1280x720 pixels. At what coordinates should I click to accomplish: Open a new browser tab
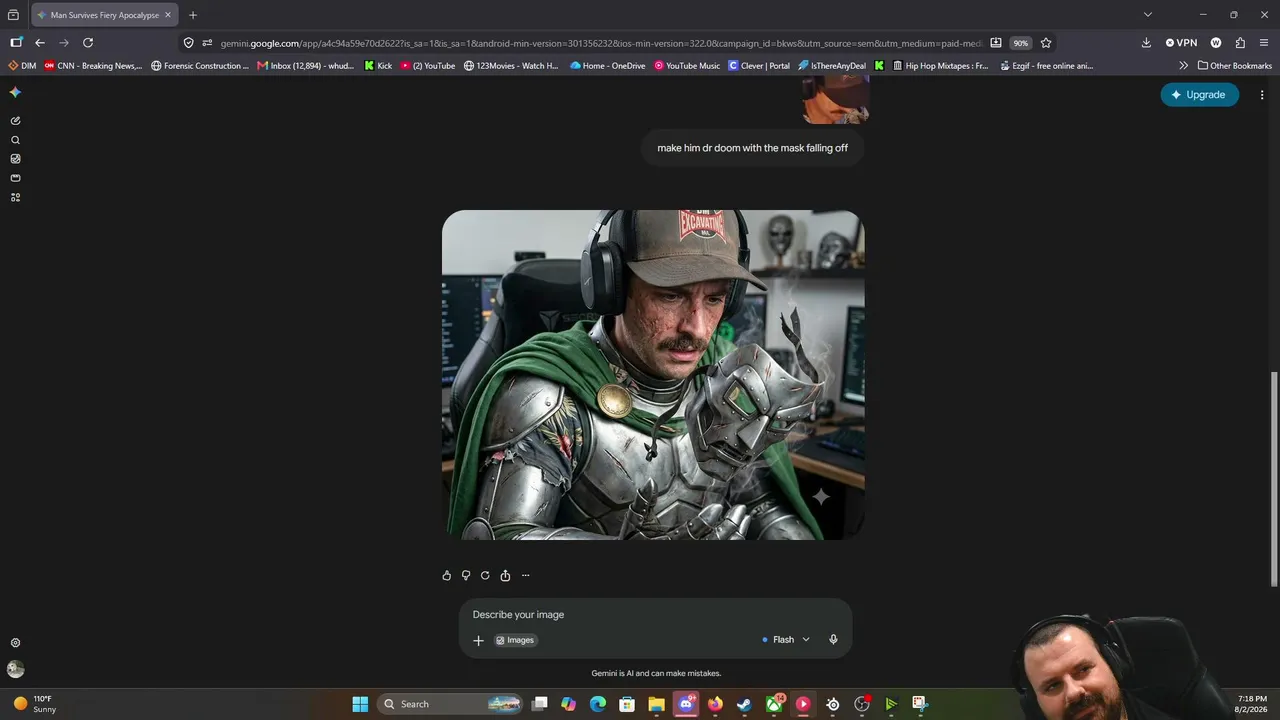pos(193,15)
